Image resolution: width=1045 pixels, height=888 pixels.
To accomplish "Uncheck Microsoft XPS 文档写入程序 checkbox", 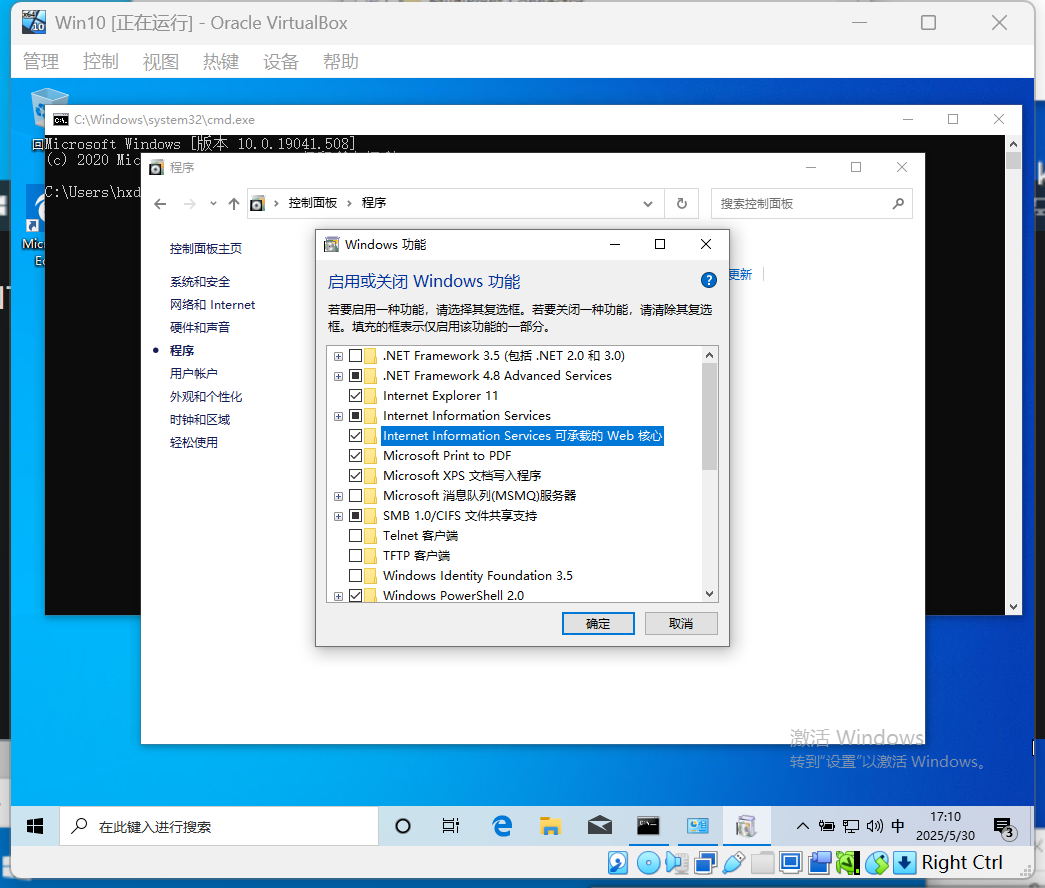I will 355,476.
